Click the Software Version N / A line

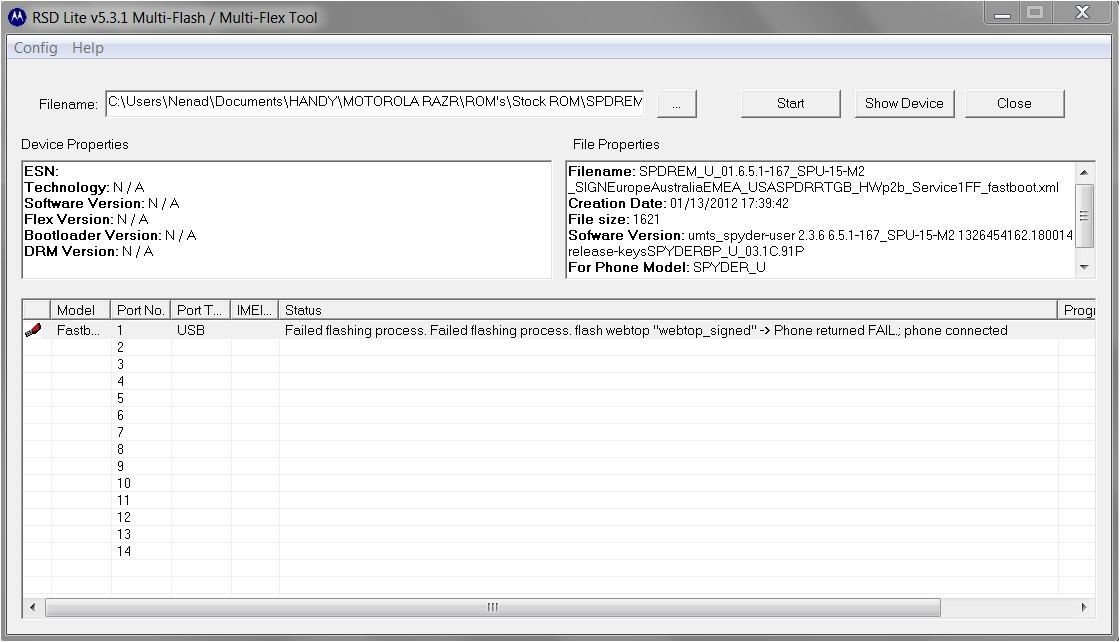pos(101,204)
